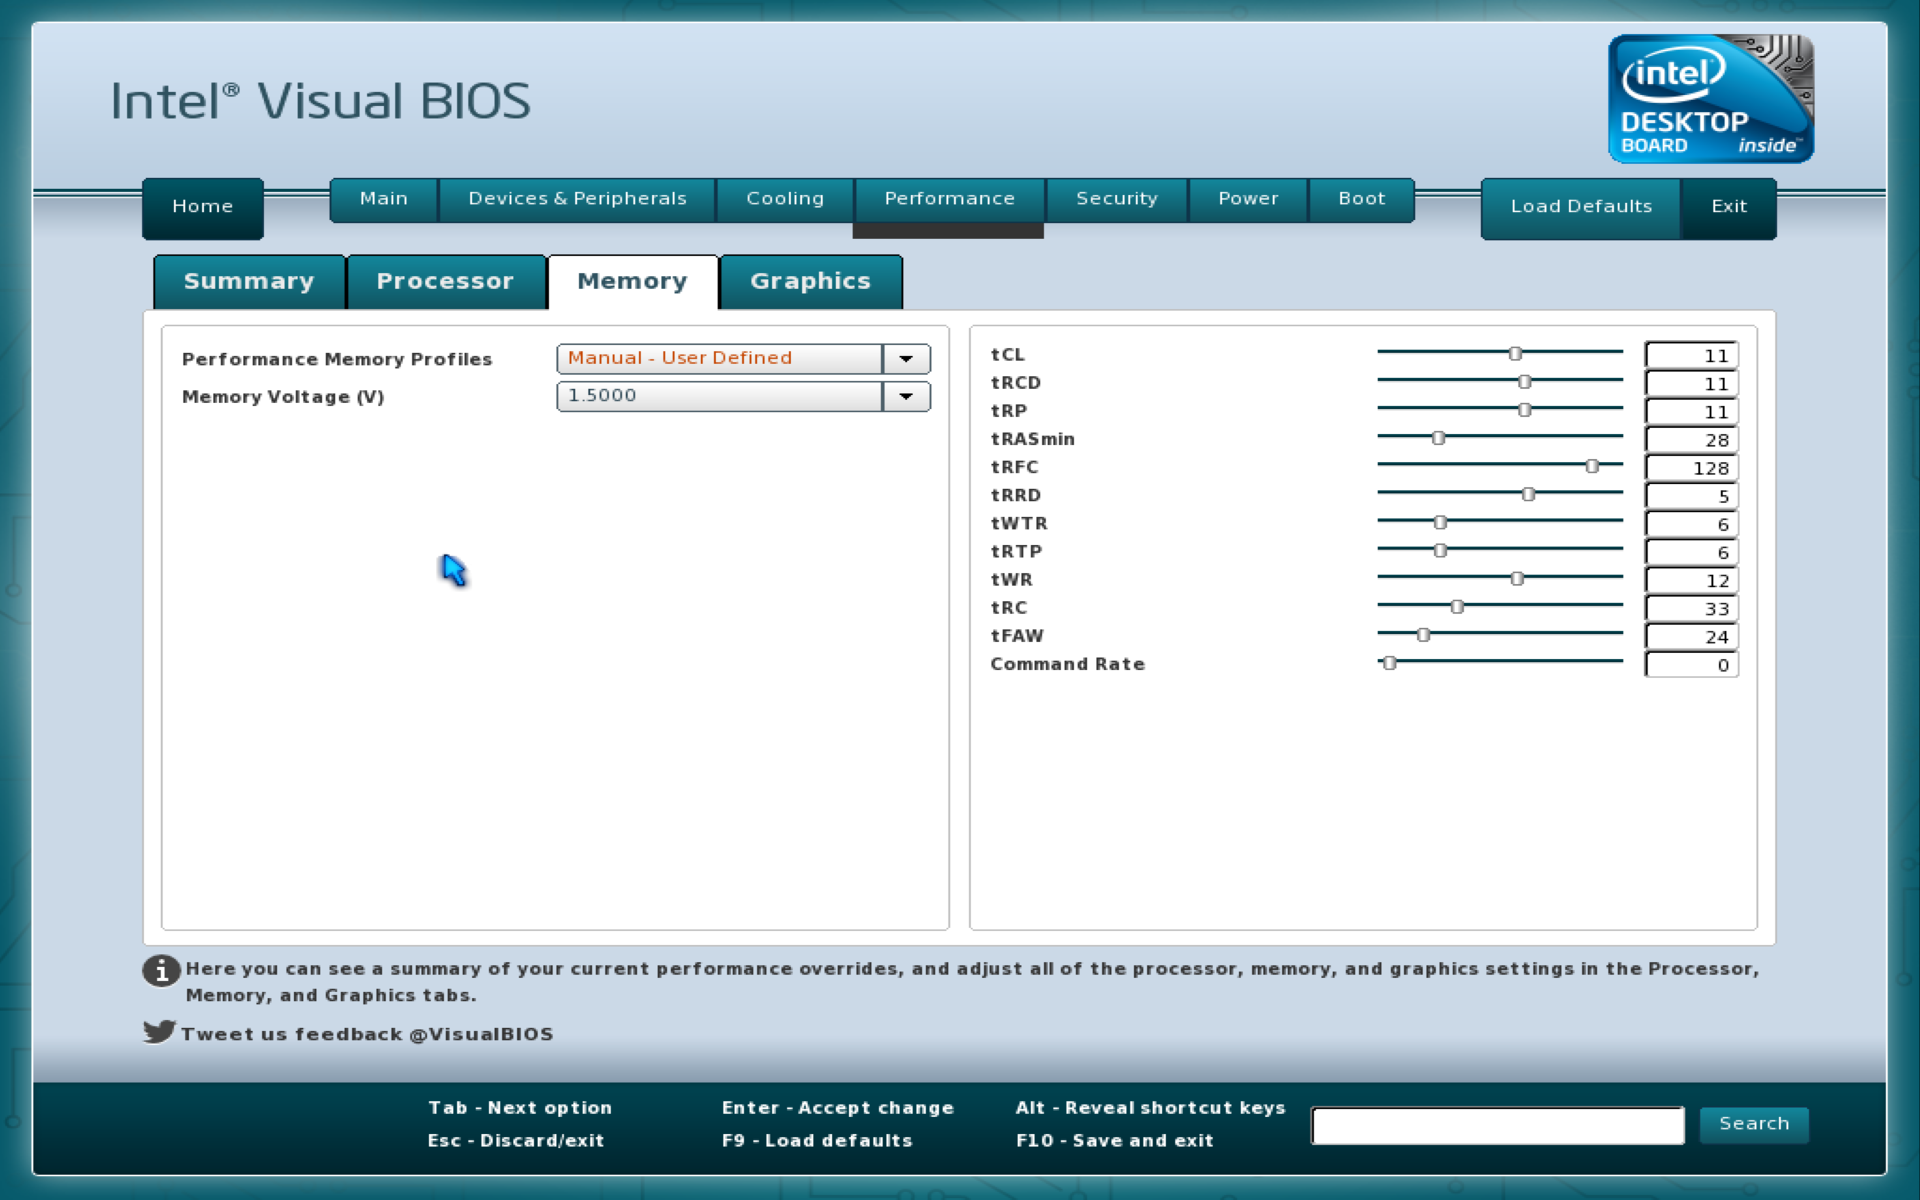Viewport: 1920px width, 1200px height.
Task: Click the 'Memory Voltage (V)' label
Action: [x=283, y=397]
